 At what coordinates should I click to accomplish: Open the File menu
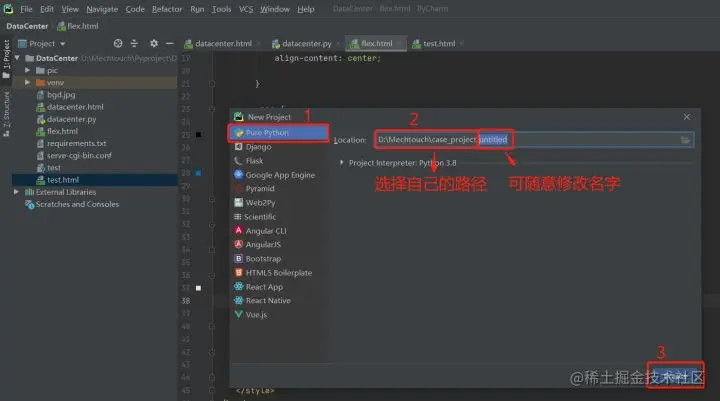(26, 9)
